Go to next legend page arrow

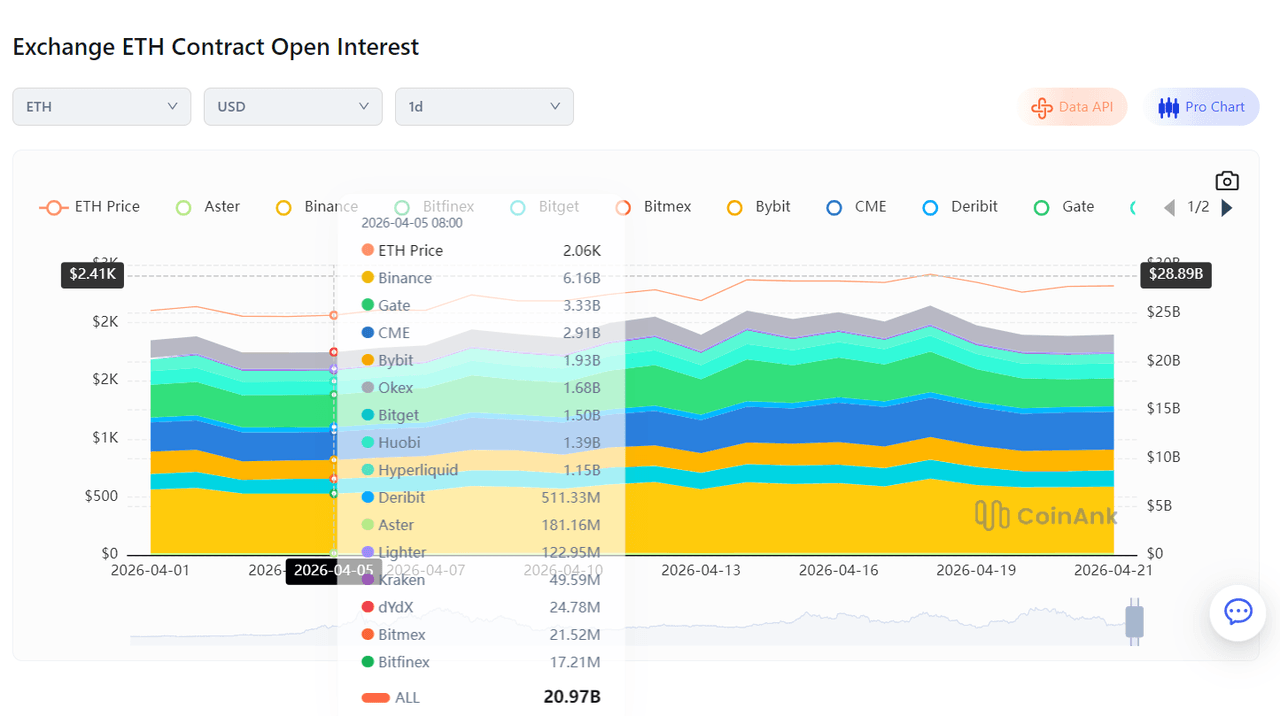(x=1228, y=208)
